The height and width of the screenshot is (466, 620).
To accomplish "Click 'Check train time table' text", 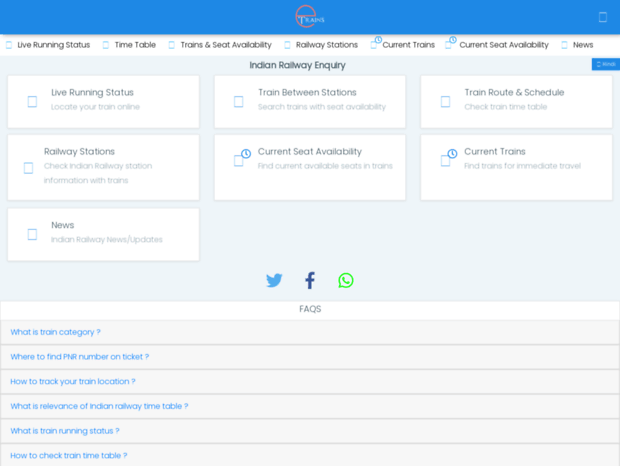I will (x=506, y=107).
